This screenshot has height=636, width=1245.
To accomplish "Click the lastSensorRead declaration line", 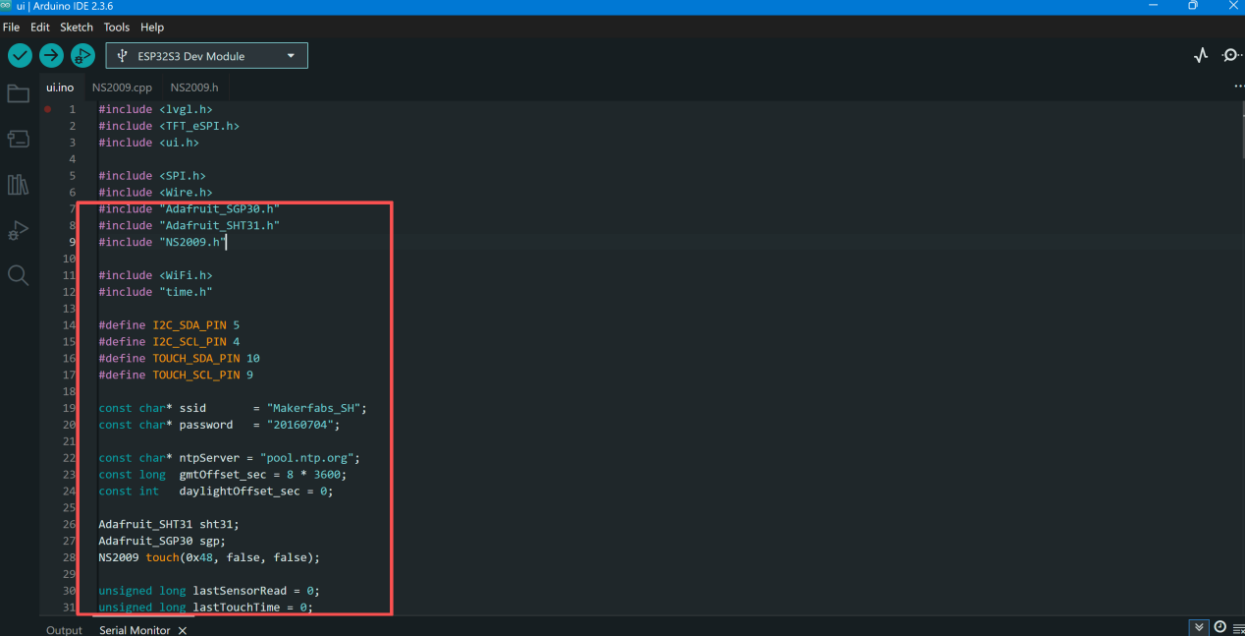I will [x=209, y=590].
